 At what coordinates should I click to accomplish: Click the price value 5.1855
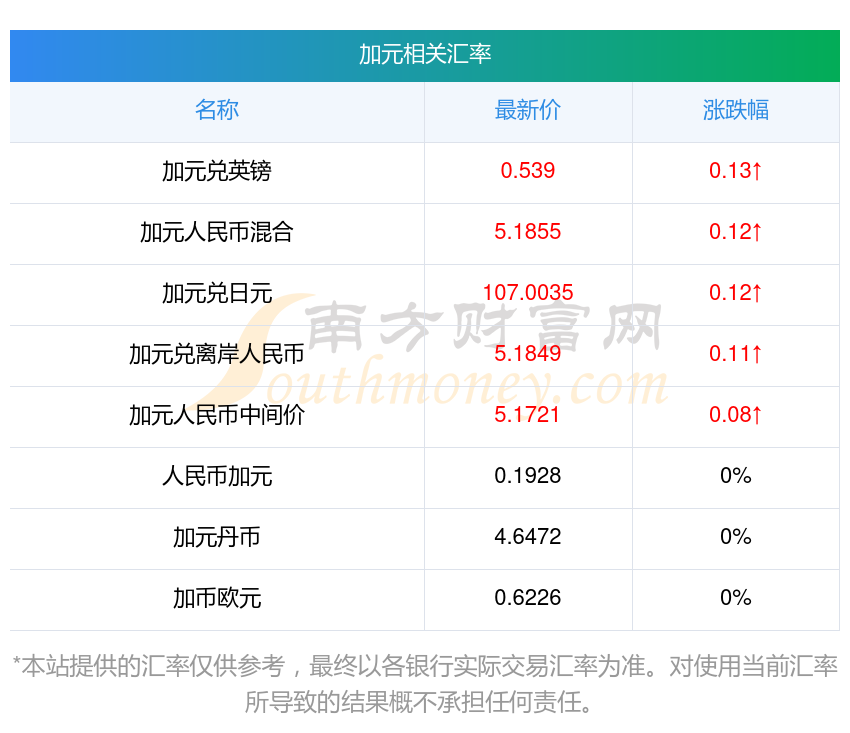[x=527, y=232]
